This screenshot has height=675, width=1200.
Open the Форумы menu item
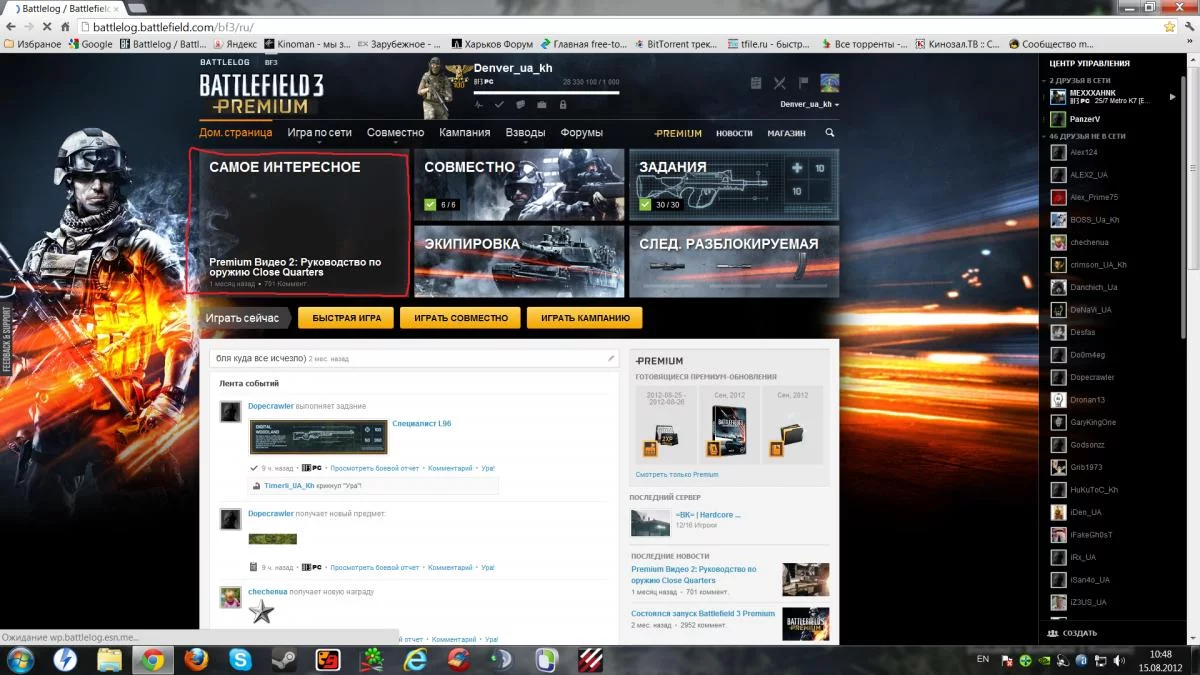[x=582, y=133]
